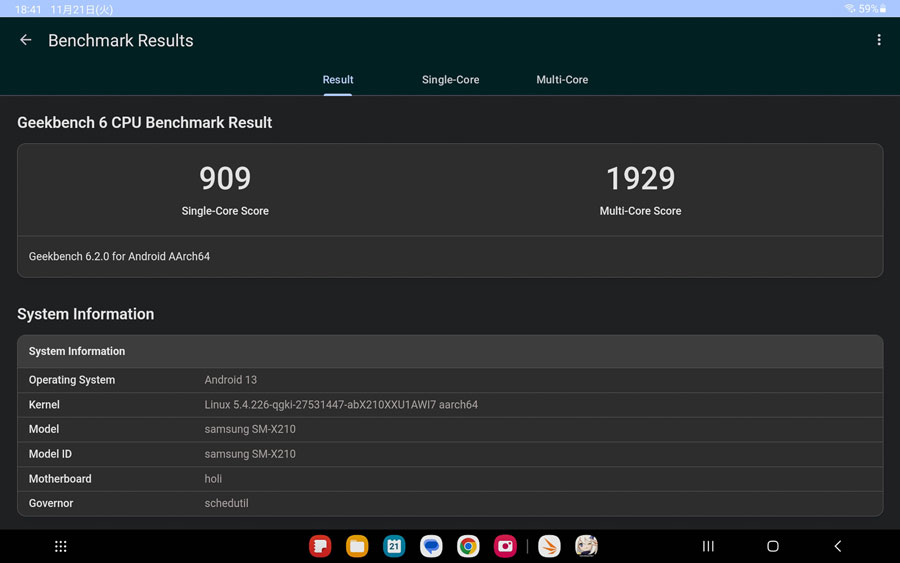Screen dimensions: 900x563
Task: Open the My Files folder app
Action: click(x=357, y=546)
